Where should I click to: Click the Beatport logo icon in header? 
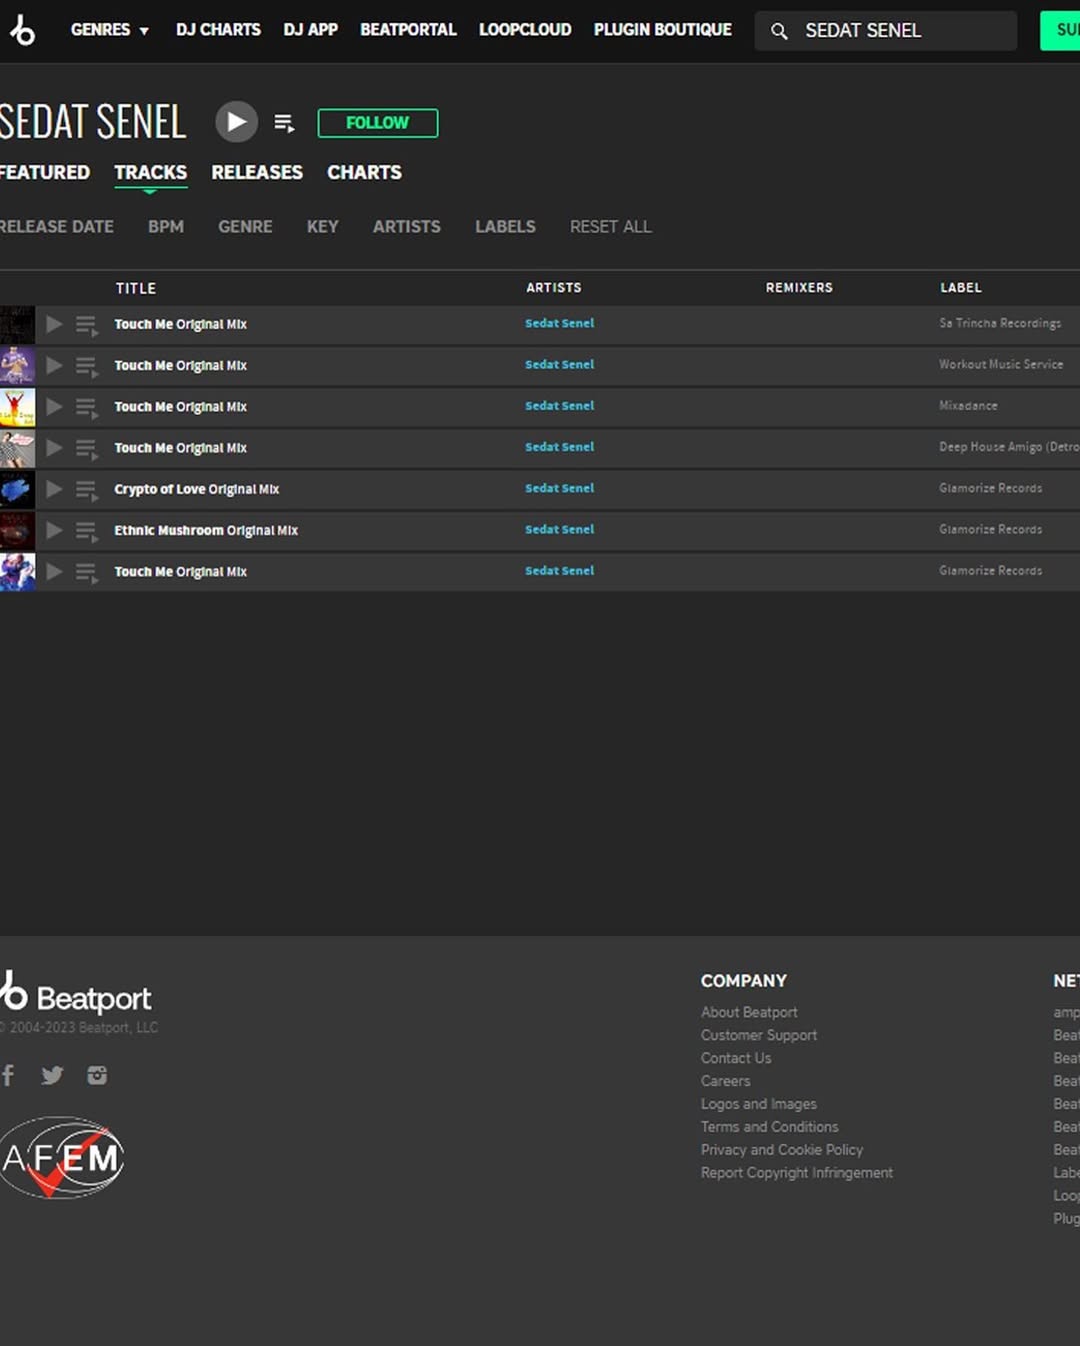22,31
